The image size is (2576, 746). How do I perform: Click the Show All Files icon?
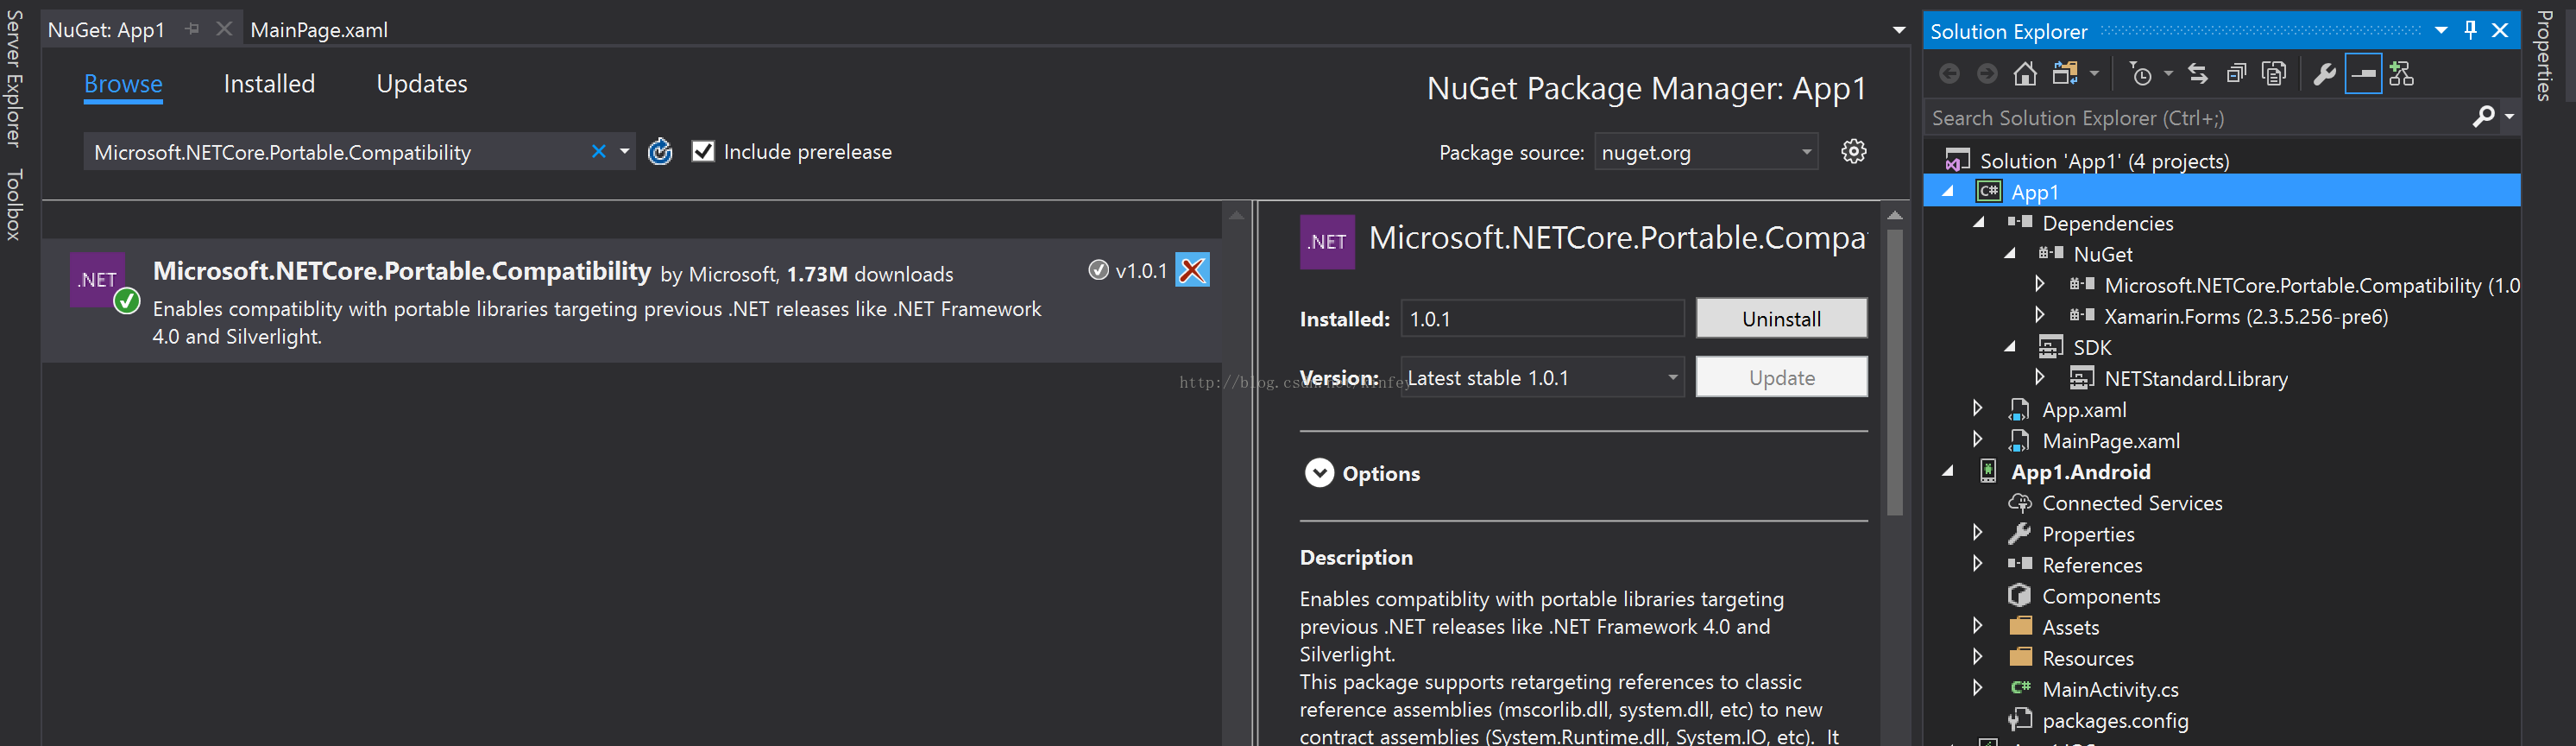coord(2274,74)
